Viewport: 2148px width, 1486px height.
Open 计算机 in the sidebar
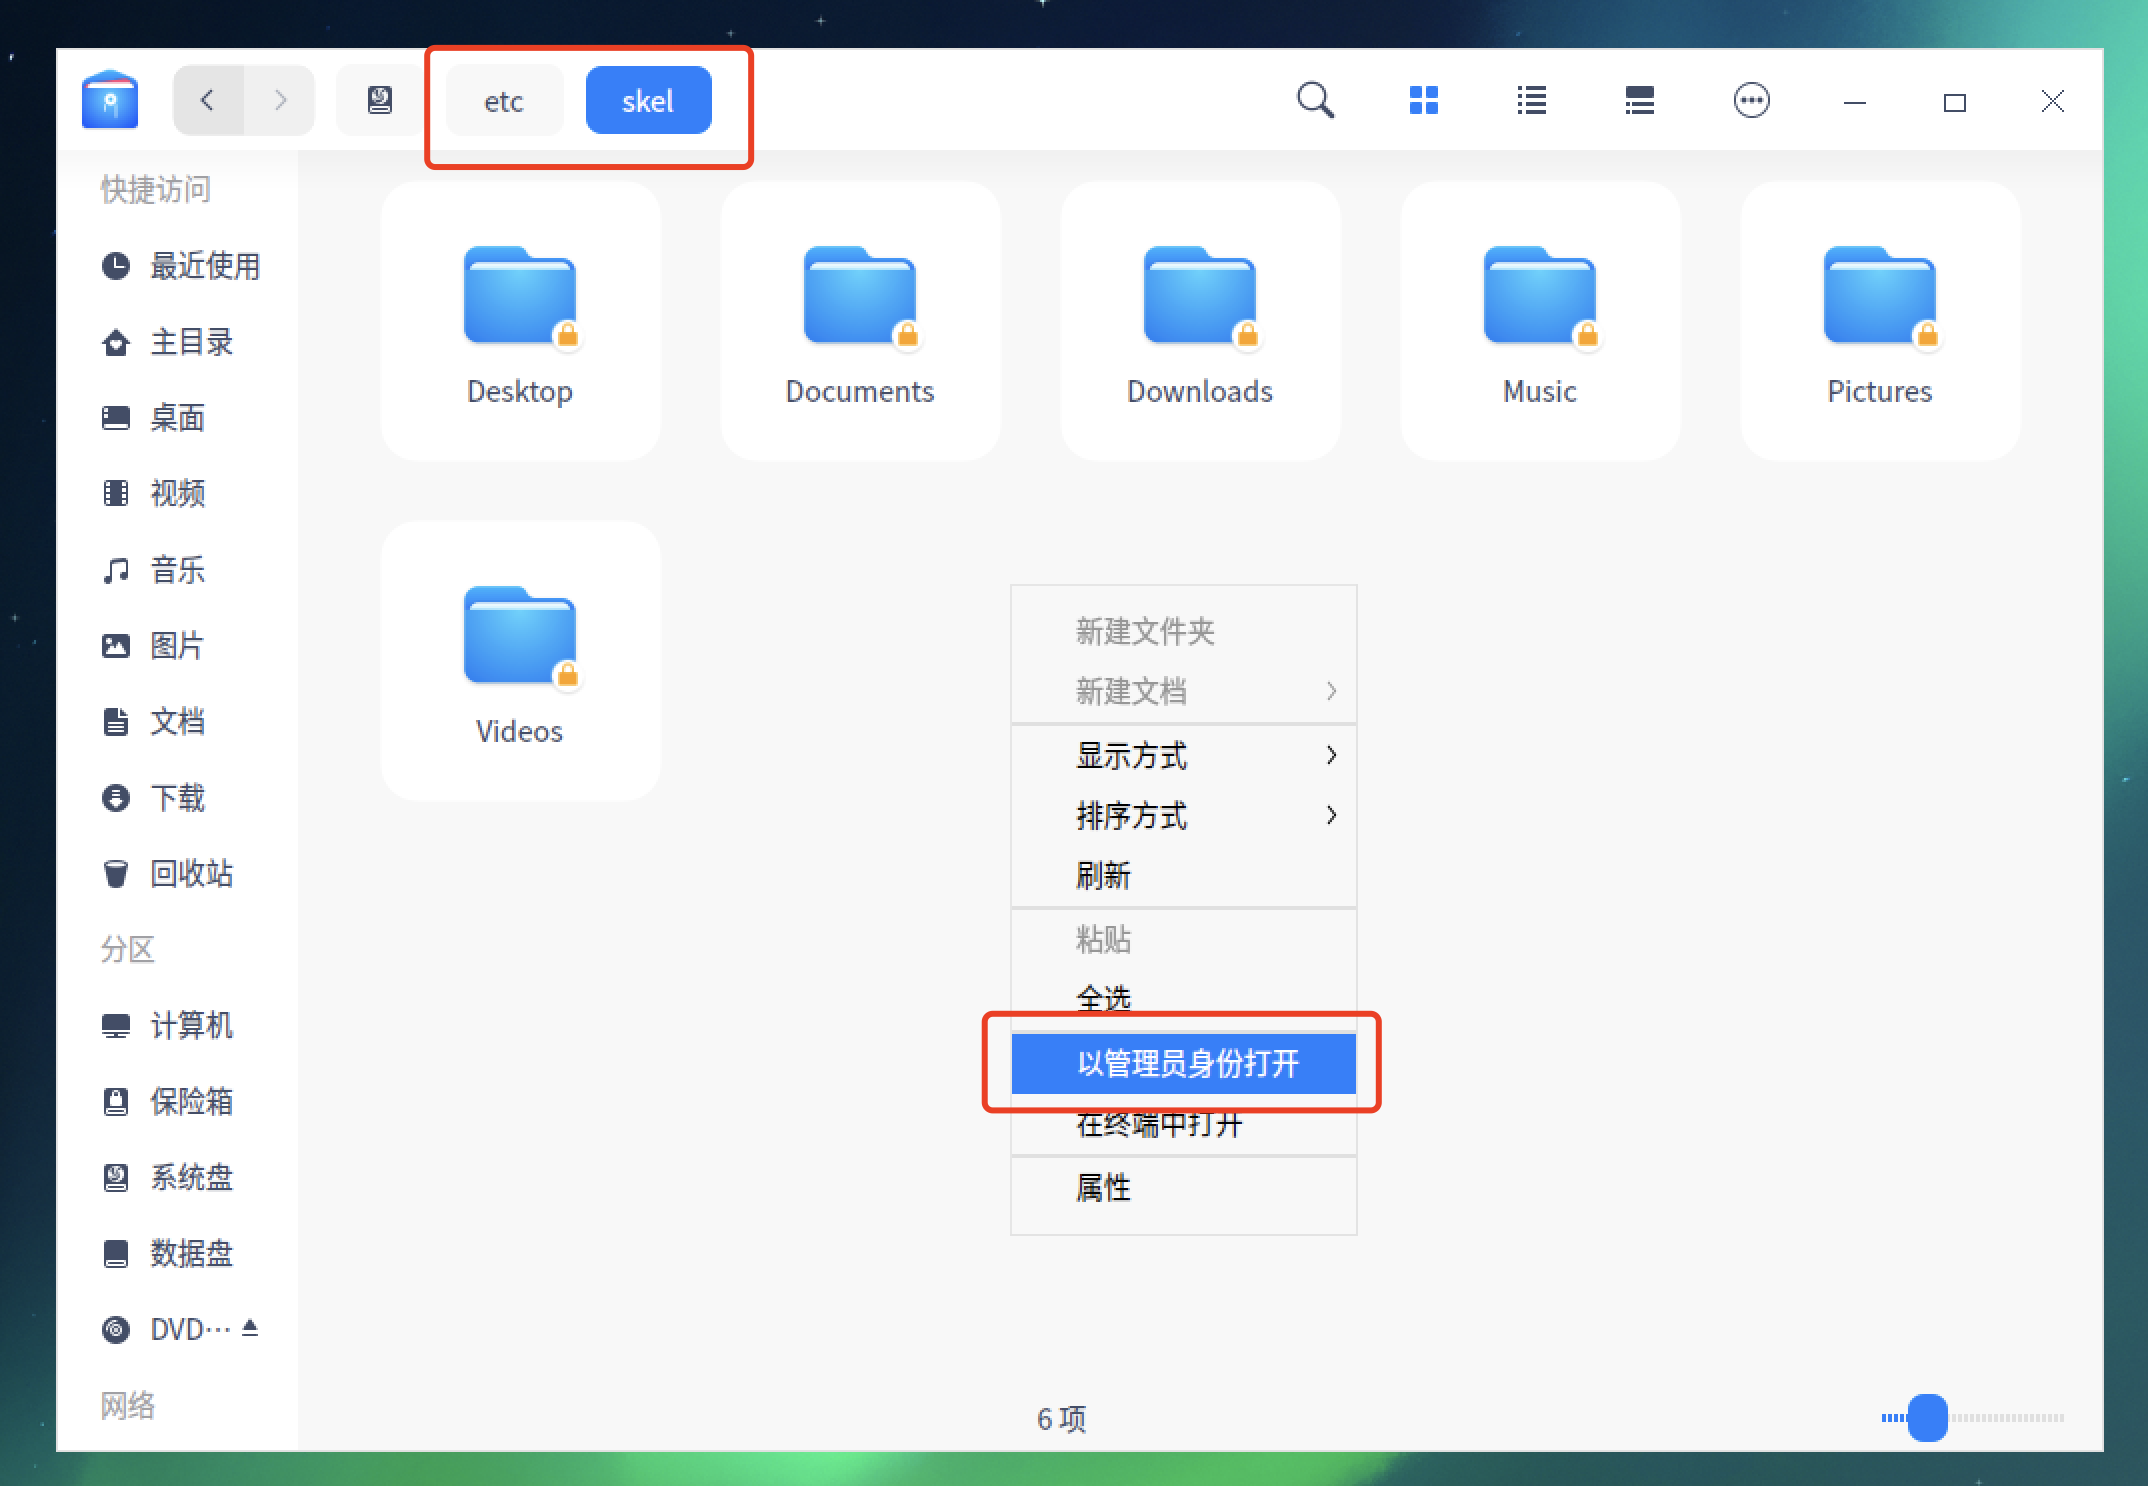tap(168, 1025)
